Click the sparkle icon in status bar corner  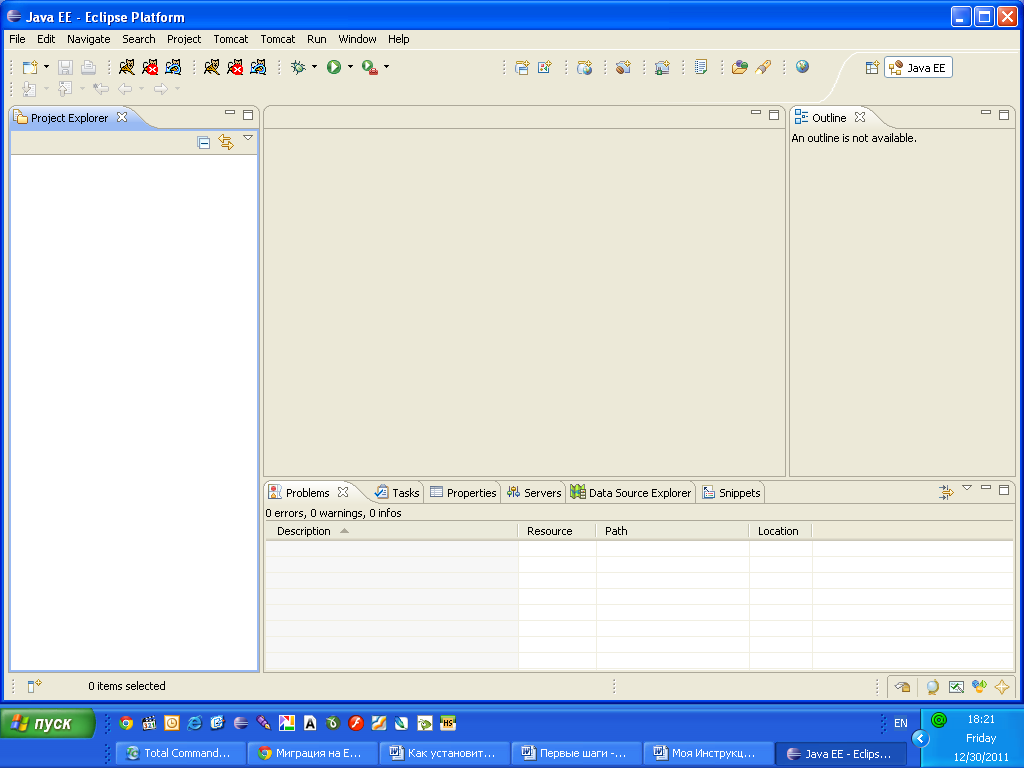tap(1002, 687)
